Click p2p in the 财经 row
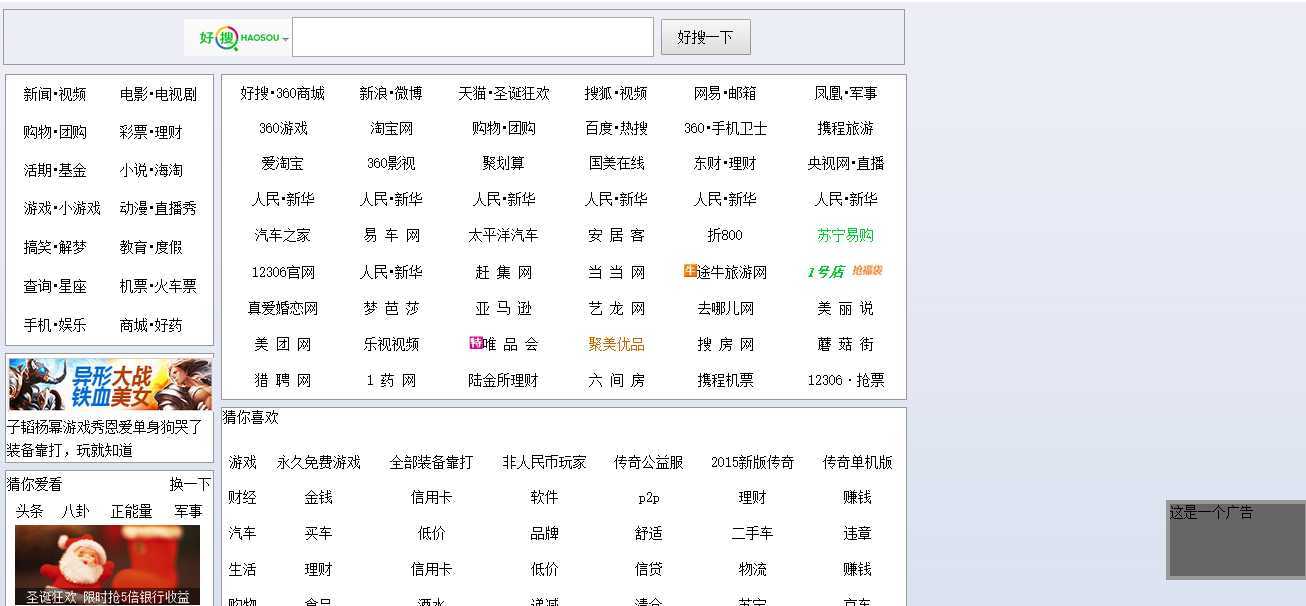1306x606 pixels. tap(649, 497)
